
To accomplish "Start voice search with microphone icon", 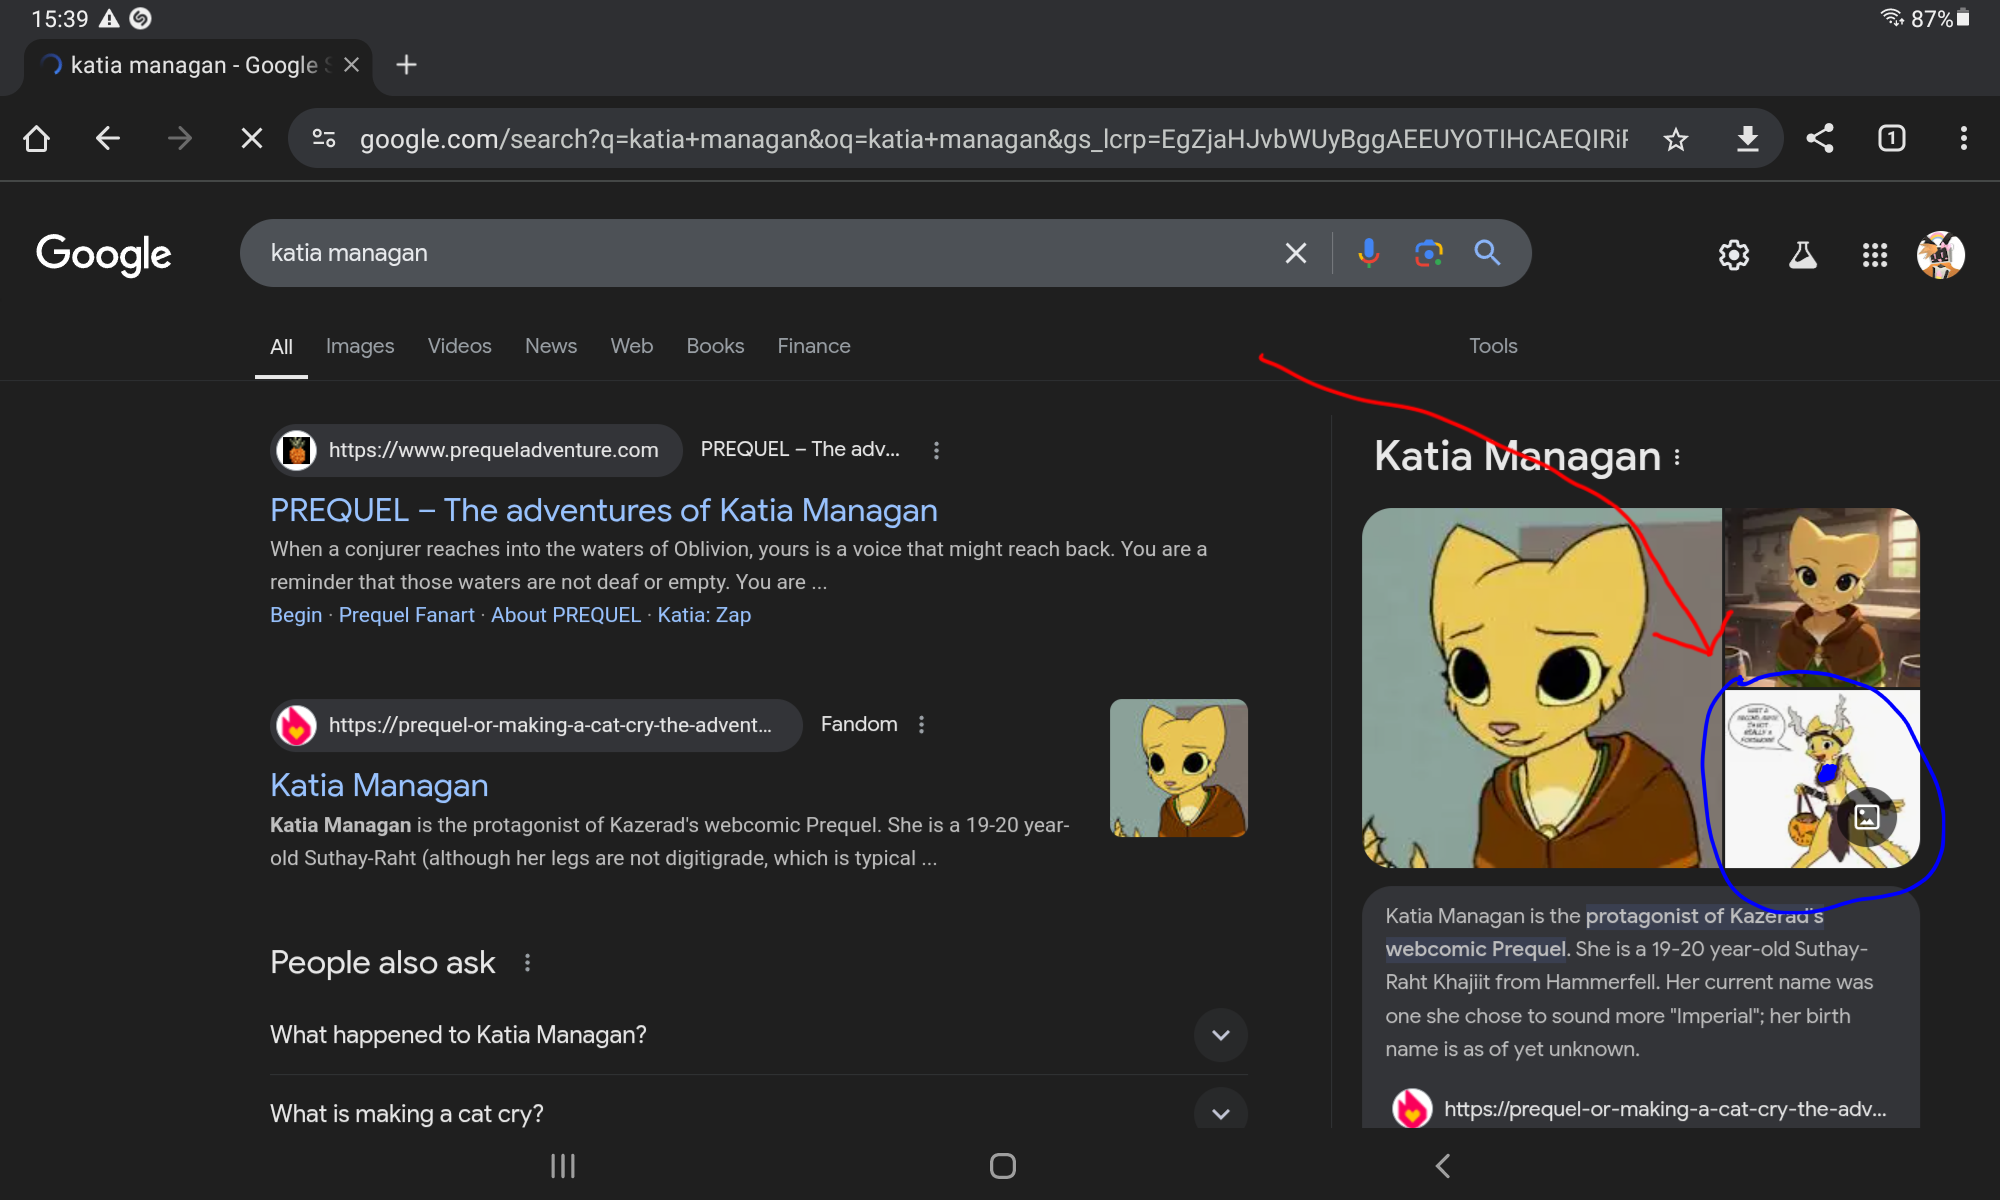I will click(1369, 253).
